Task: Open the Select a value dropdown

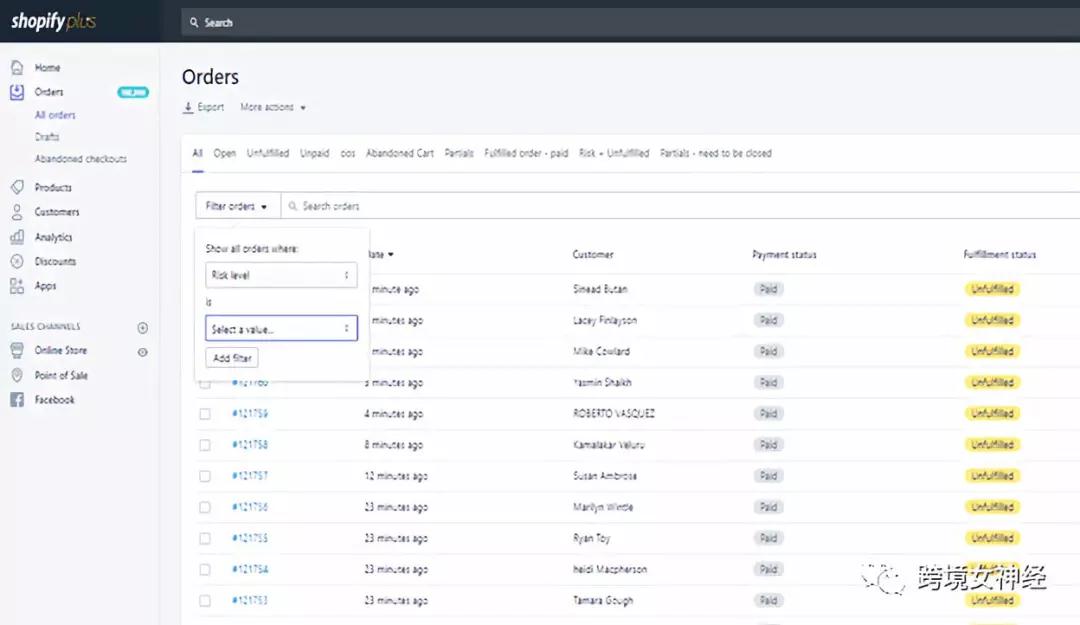Action: [x=281, y=329]
